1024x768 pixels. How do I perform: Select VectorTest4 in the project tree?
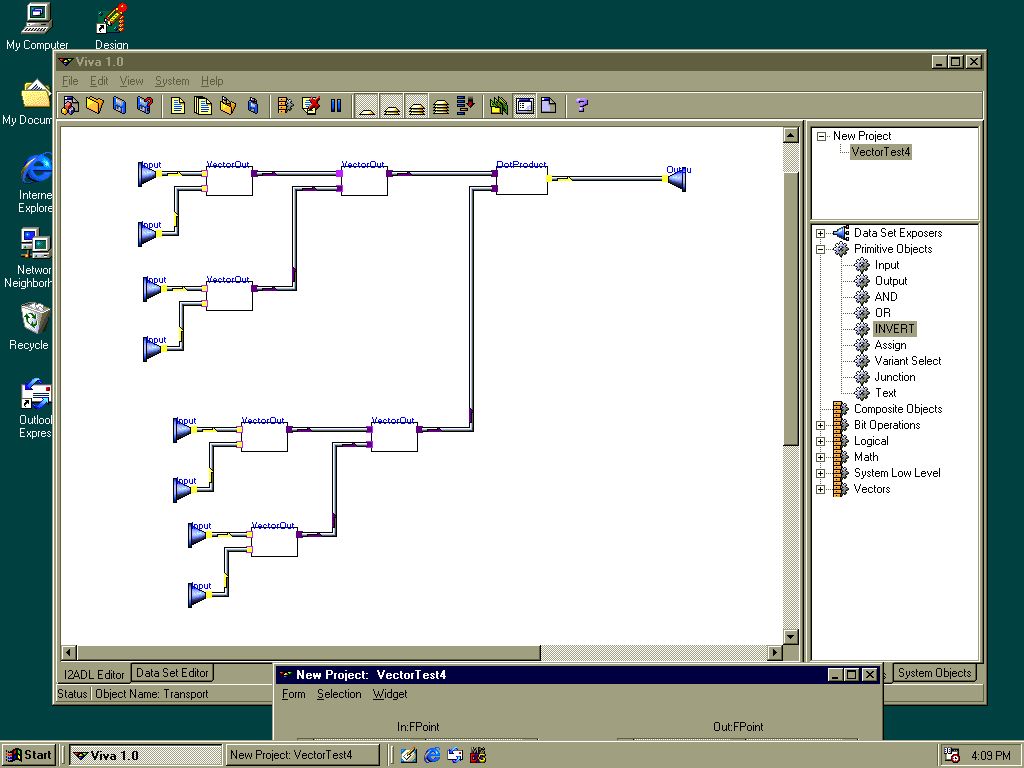880,152
